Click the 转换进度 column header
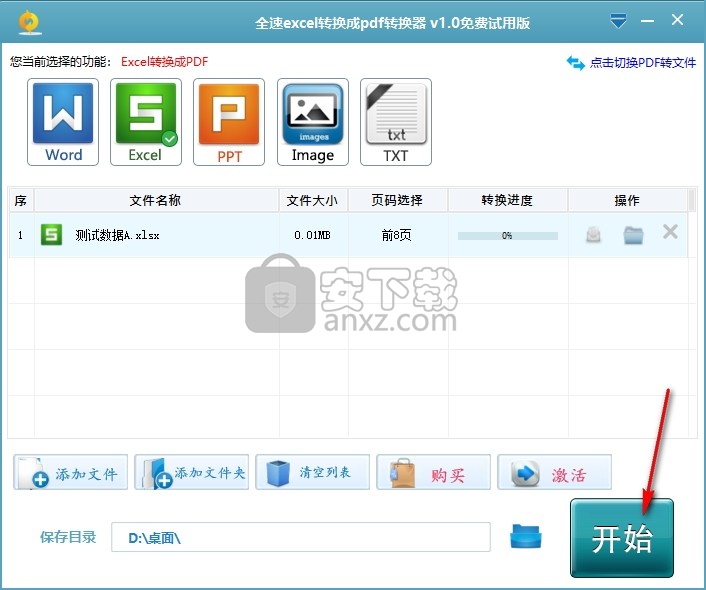706x590 pixels. (x=508, y=200)
